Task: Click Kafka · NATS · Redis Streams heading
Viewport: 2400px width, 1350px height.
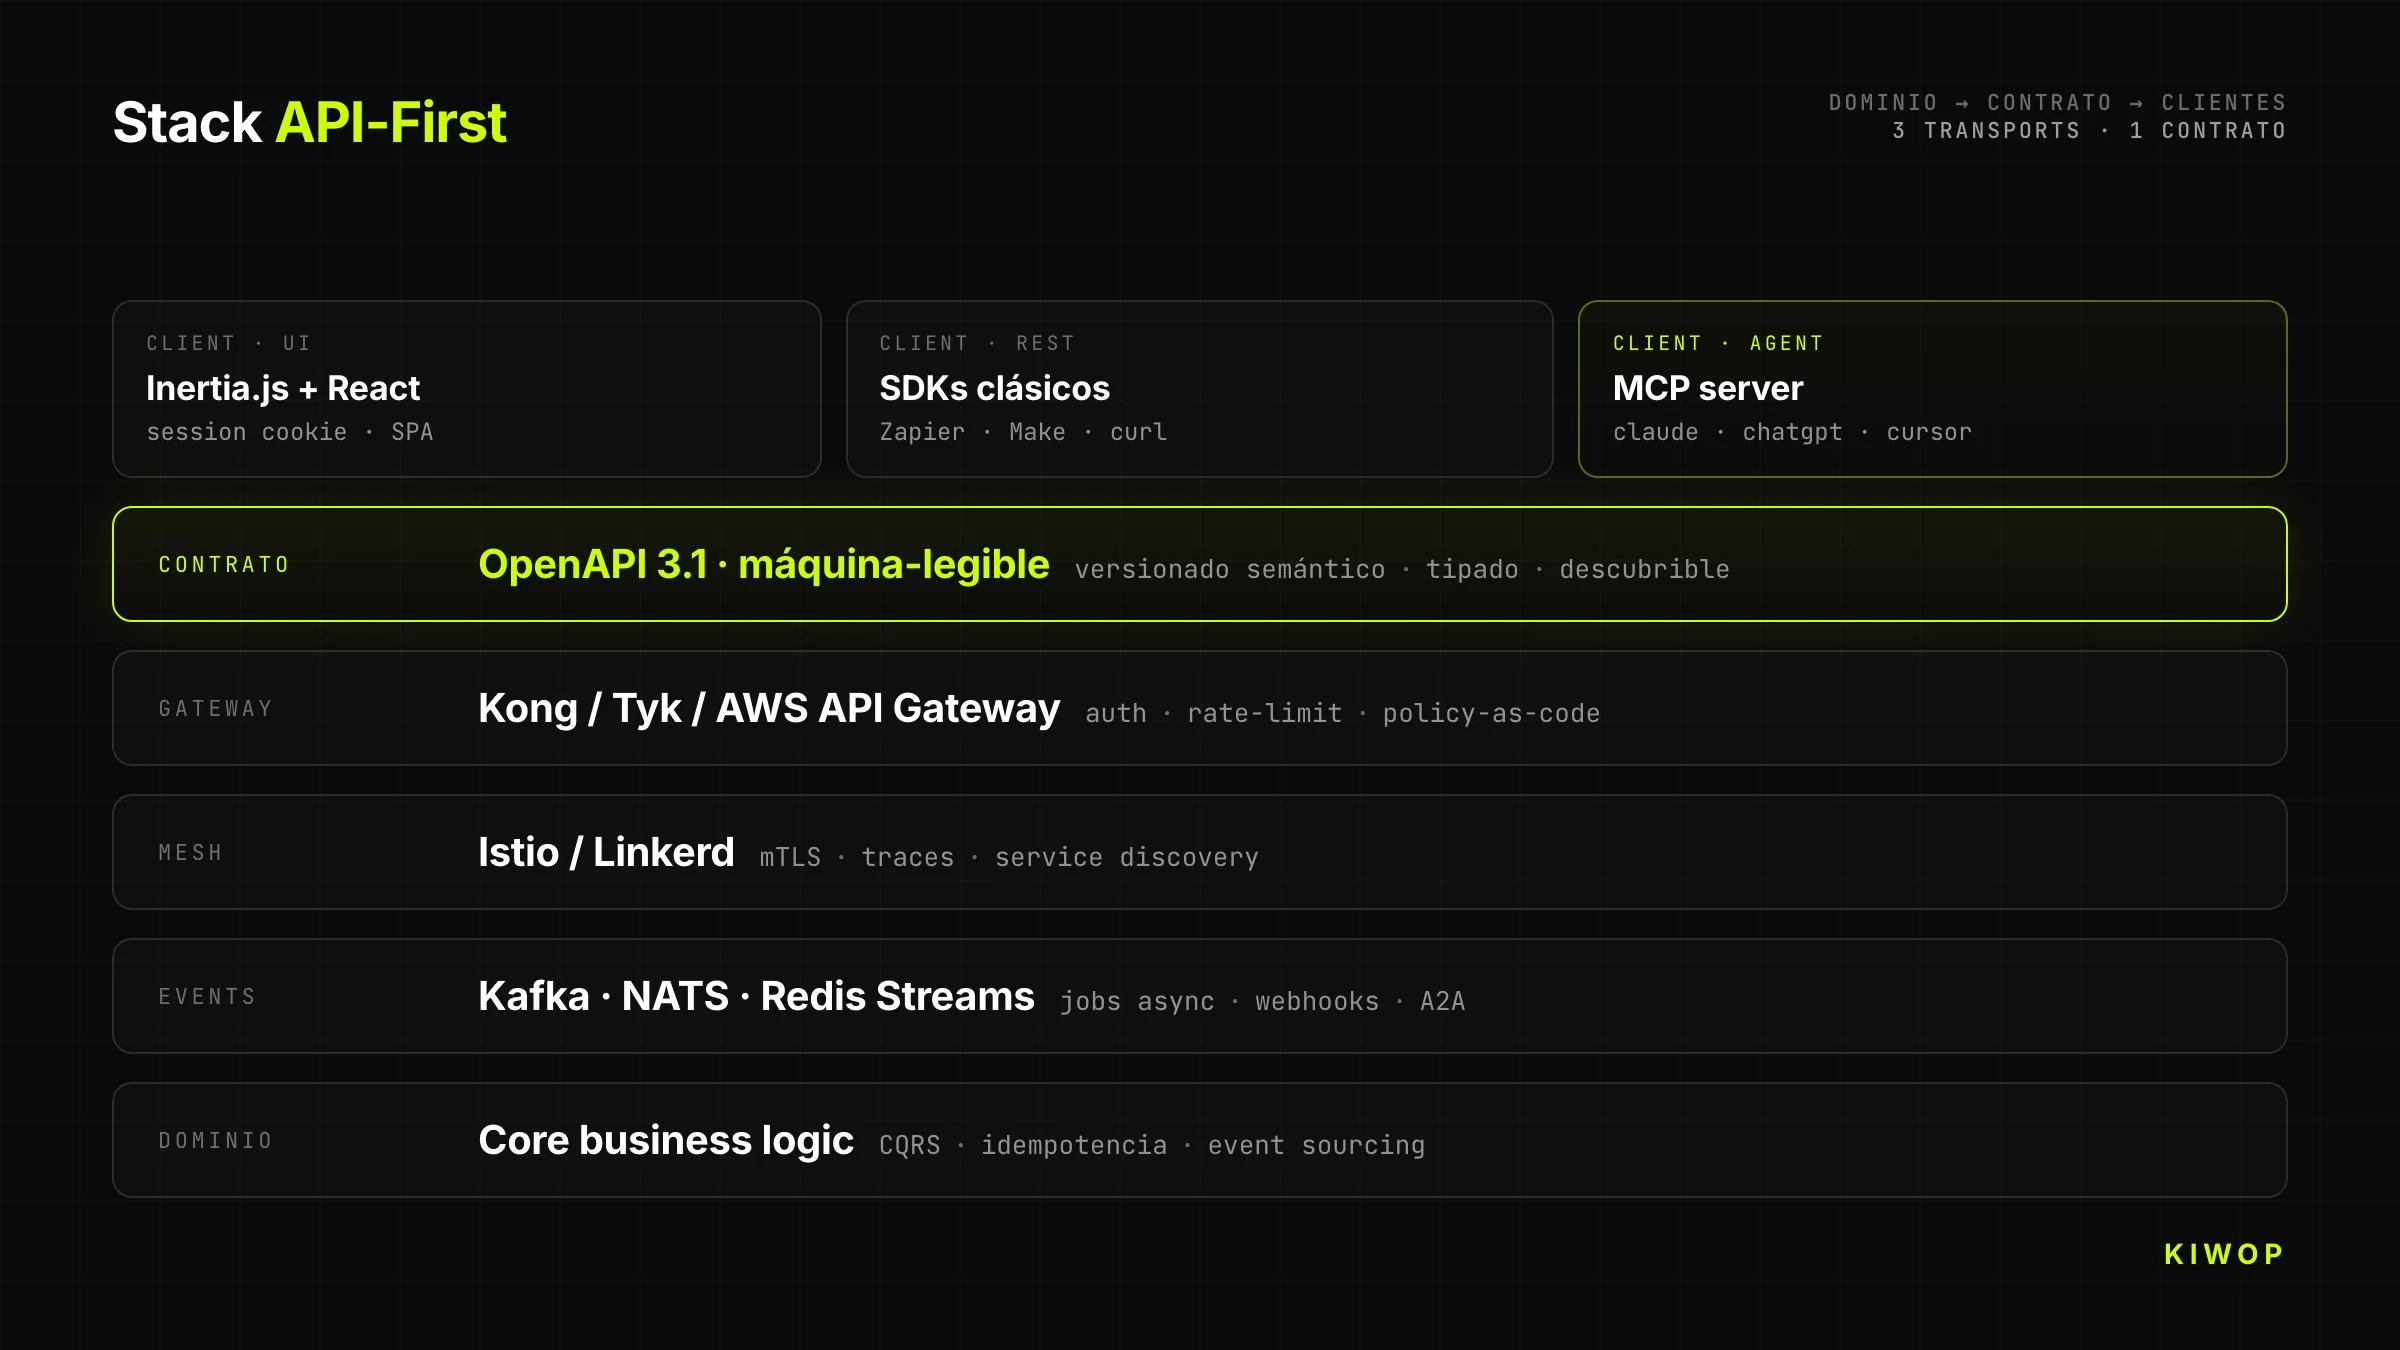Action: tap(756, 997)
